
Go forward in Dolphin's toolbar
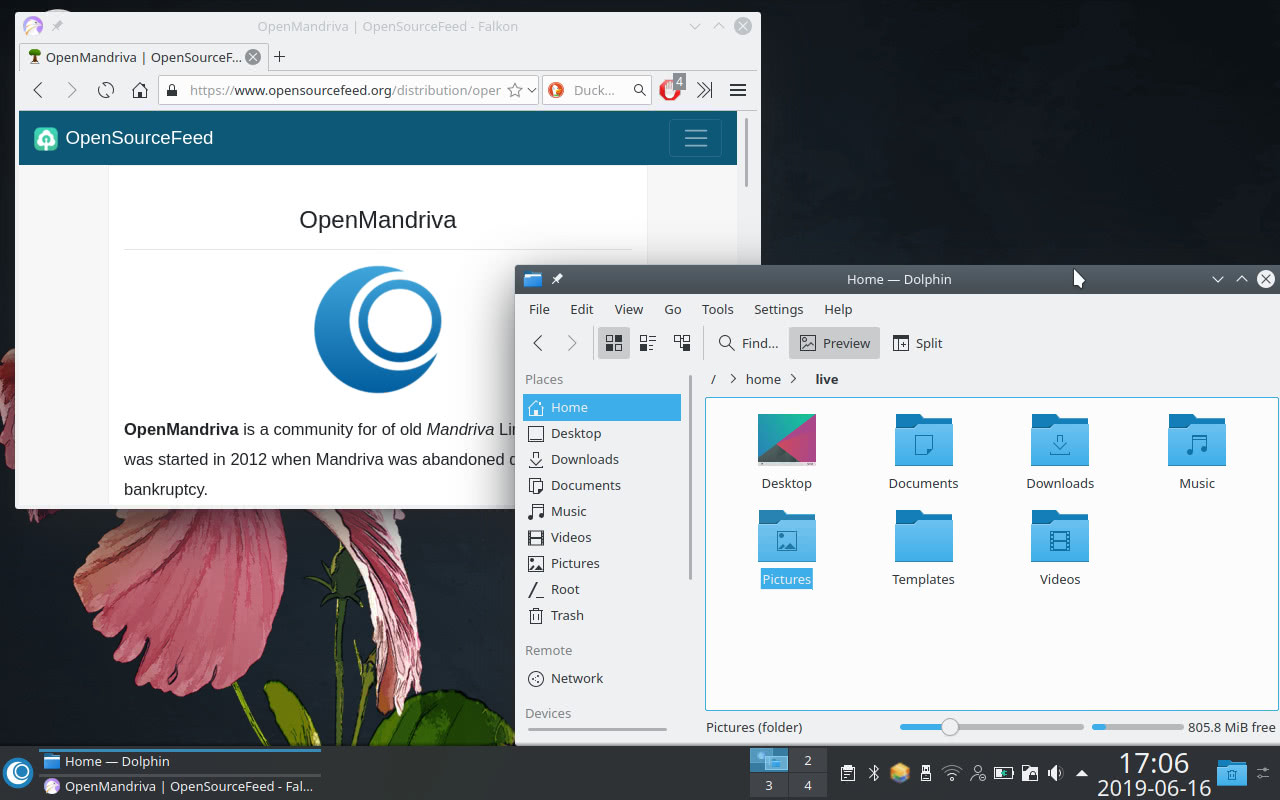(x=572, y=343)
